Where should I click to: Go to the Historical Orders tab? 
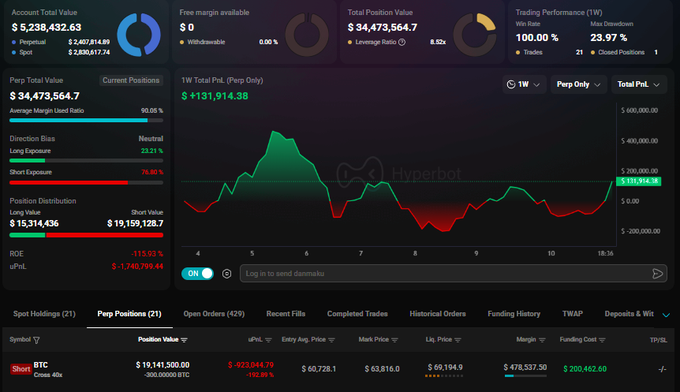click(x=438, y=314)
